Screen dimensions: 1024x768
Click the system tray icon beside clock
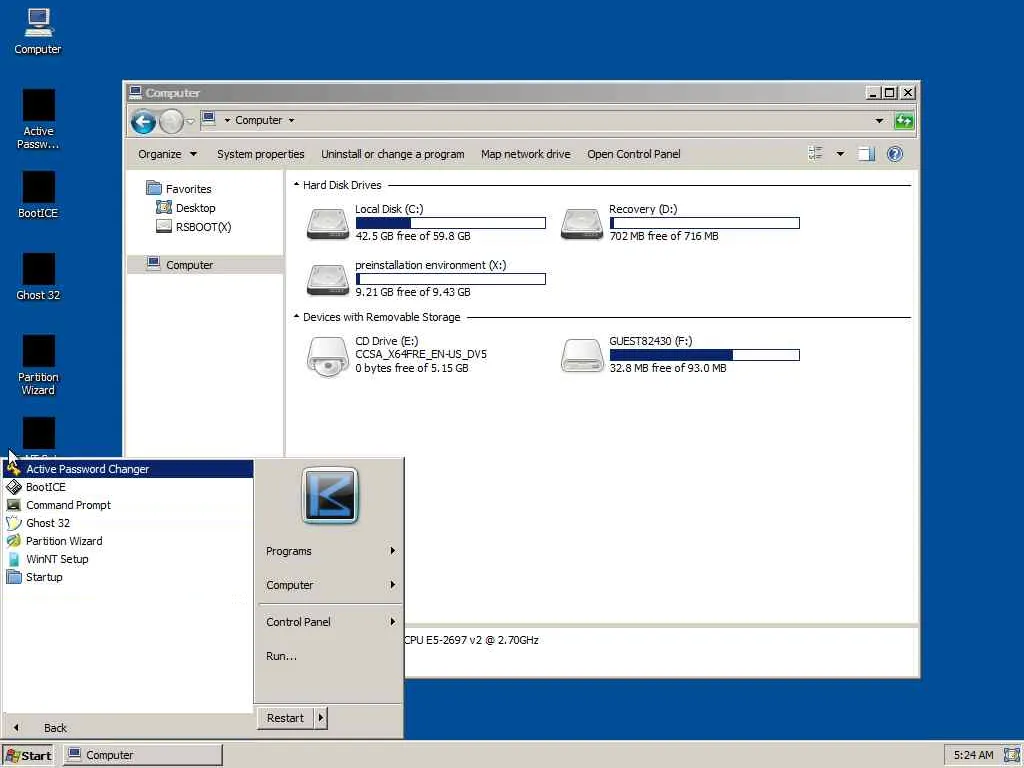click(x=1012, y=755)
